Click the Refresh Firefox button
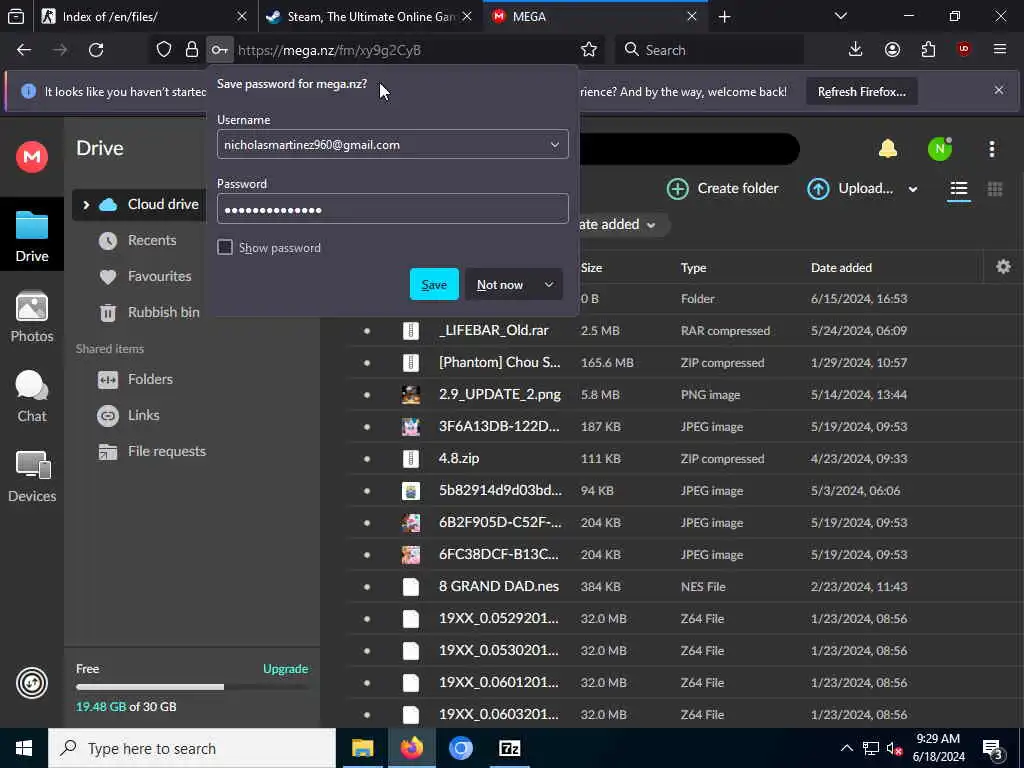The width and height of the screenshot is (1024, 768). [861, 92]
